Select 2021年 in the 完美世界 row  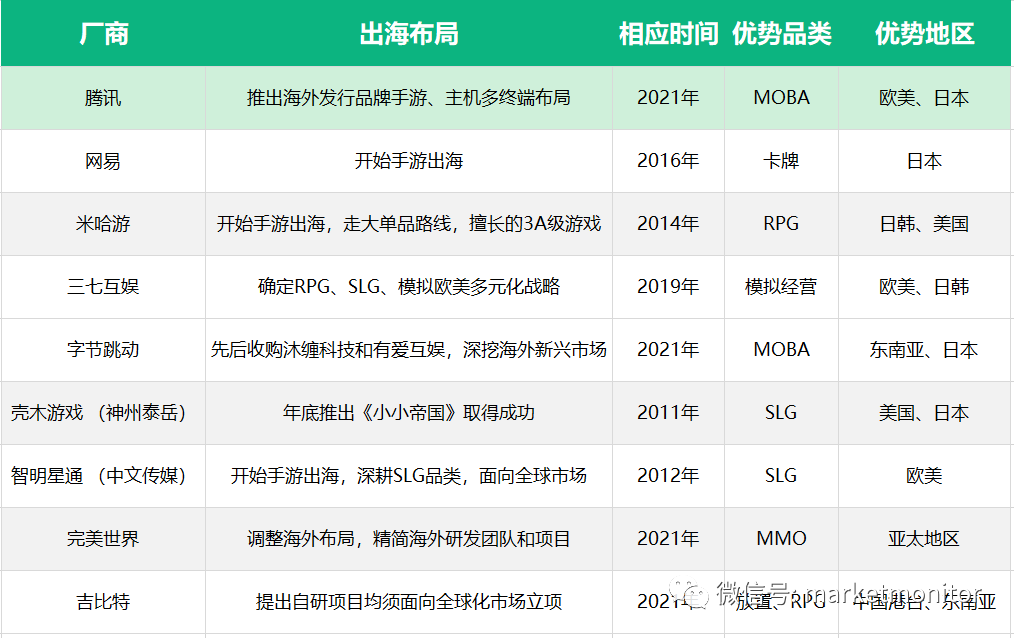pyautogui.click(x=668, y=538)
